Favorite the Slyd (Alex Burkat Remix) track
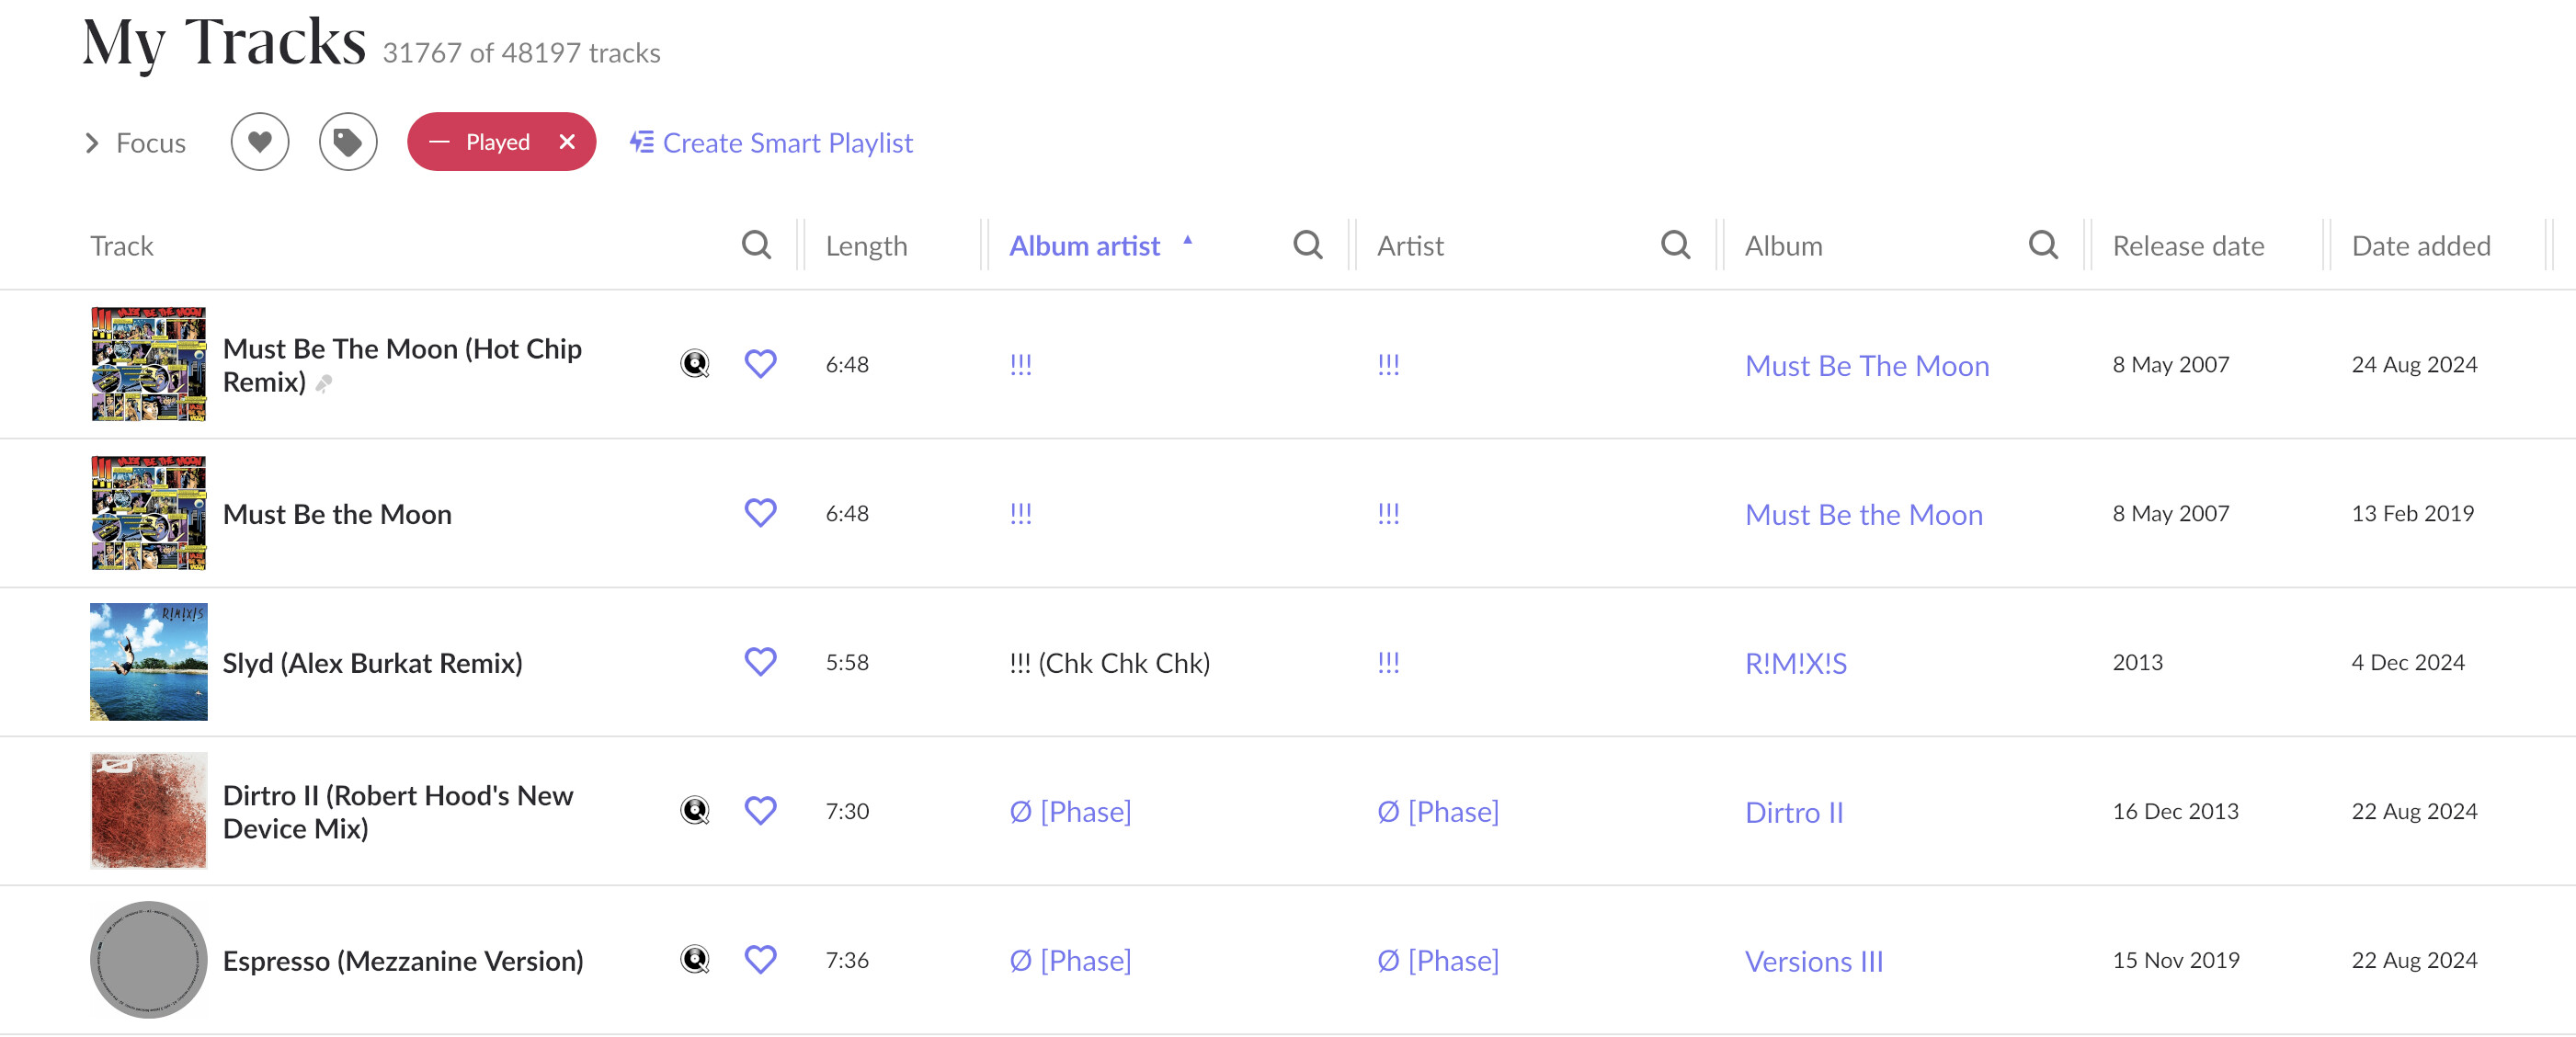Viewport: 2576px width, 1037px height. (760, 662)
